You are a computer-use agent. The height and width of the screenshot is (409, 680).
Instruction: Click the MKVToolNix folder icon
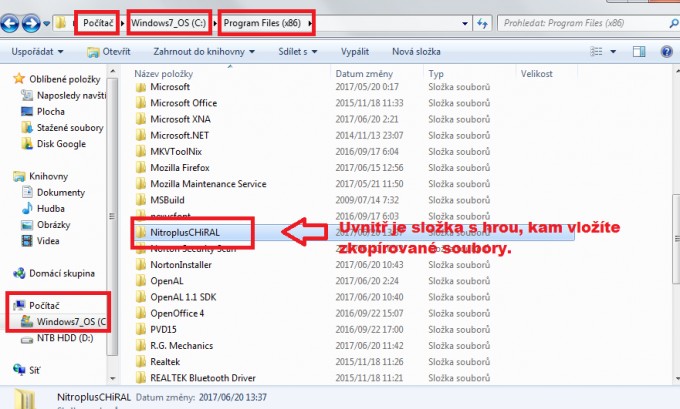[x=141, y=152]
